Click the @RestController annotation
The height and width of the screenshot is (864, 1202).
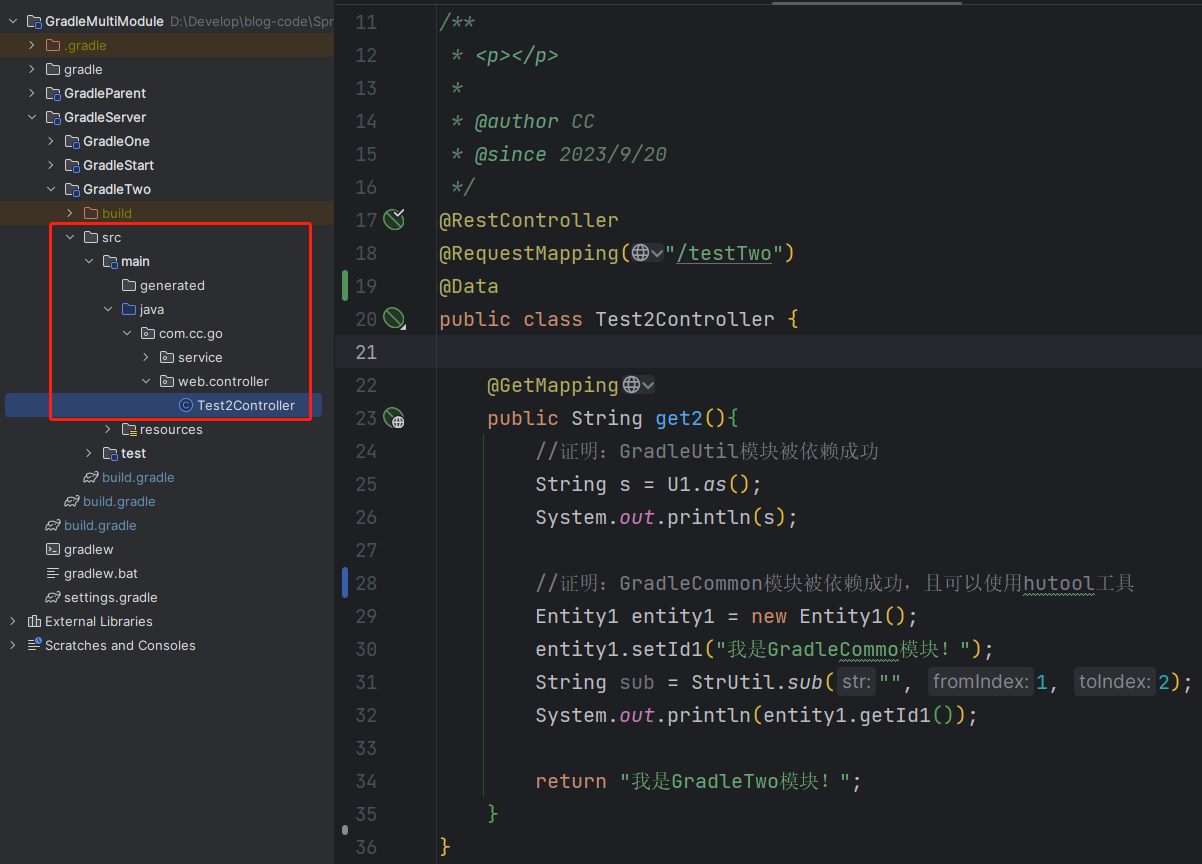(x=529, y=220)
